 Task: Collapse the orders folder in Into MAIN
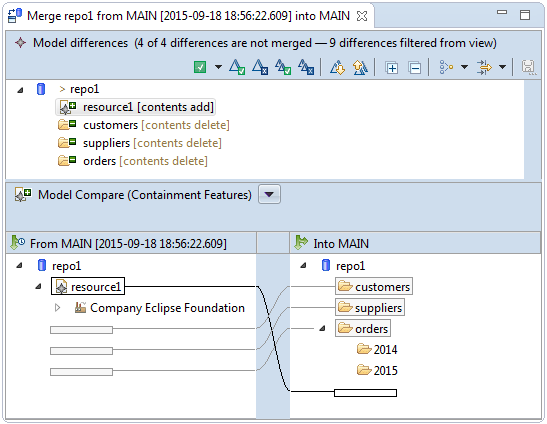point(322,328)
